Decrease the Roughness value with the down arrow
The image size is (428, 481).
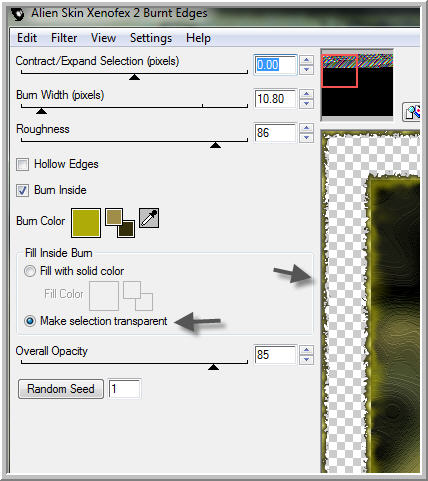(x=306, y=138)
